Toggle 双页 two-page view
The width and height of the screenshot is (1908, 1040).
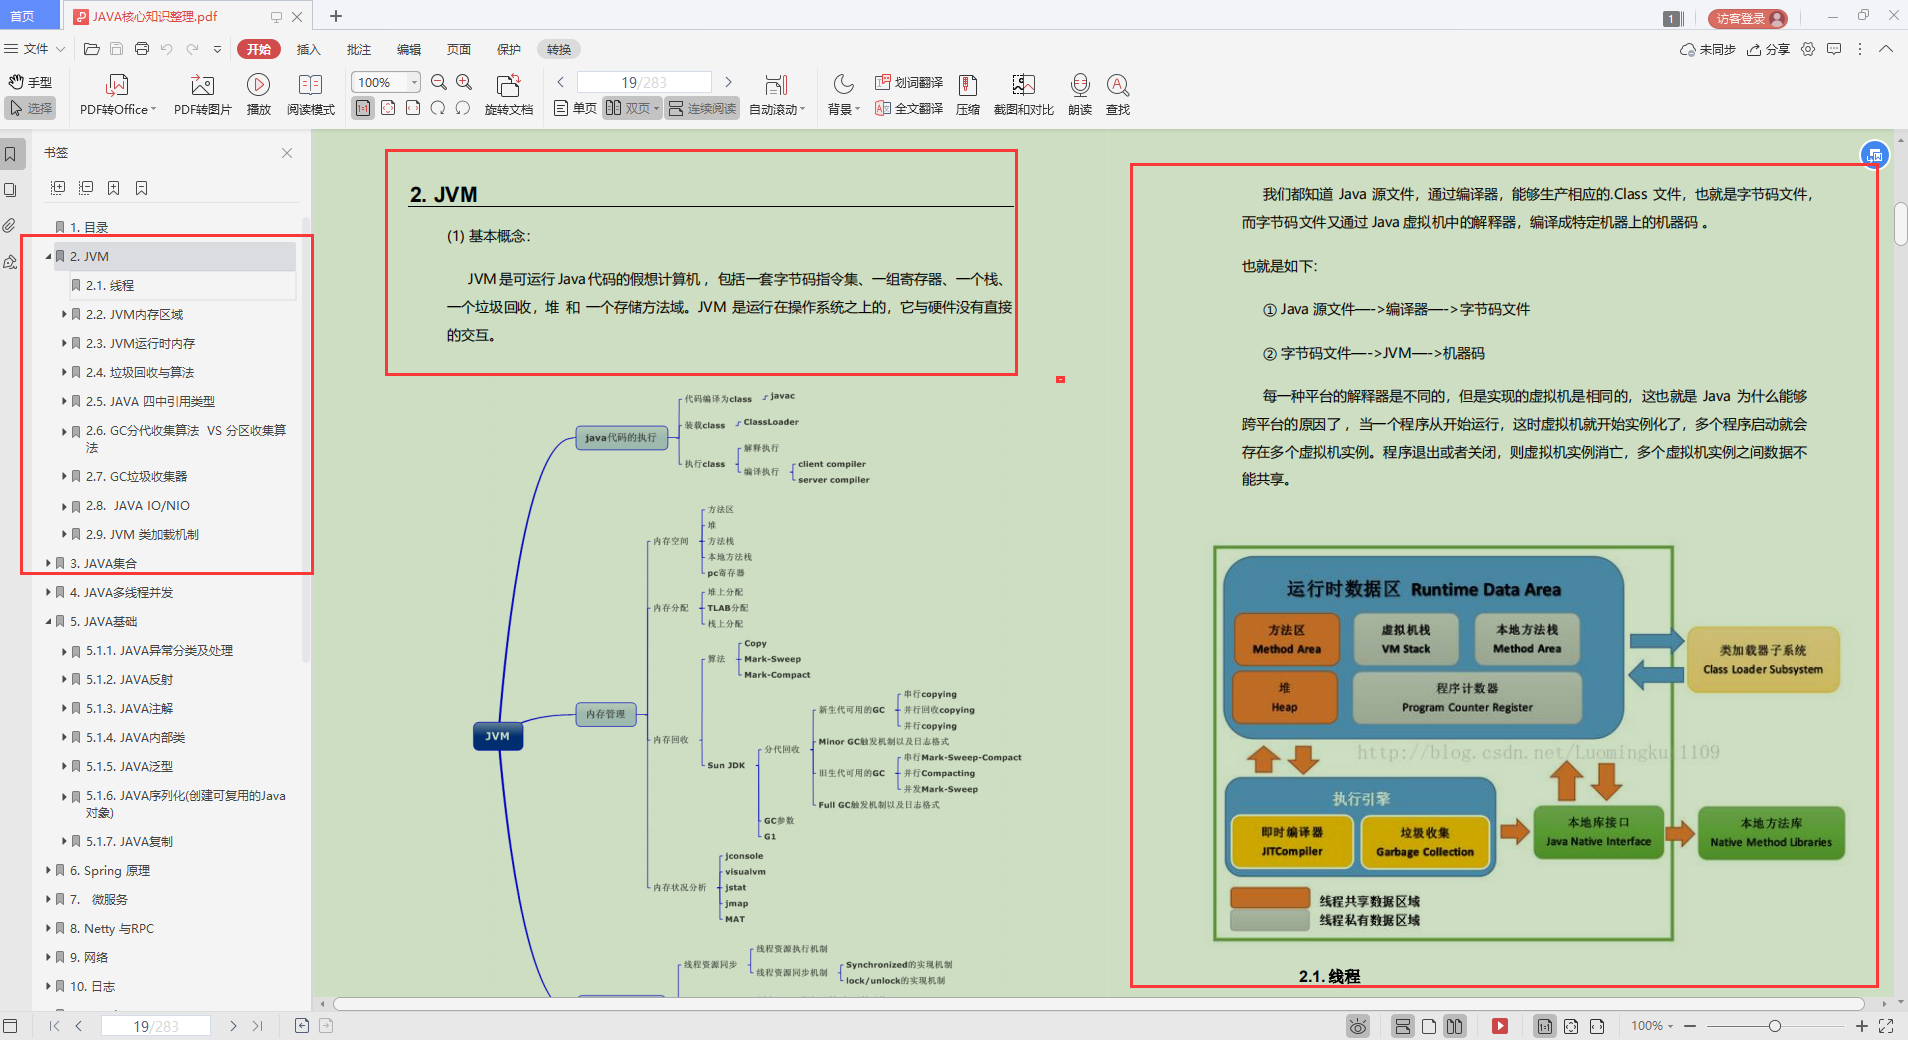click(x=630, y=108)
